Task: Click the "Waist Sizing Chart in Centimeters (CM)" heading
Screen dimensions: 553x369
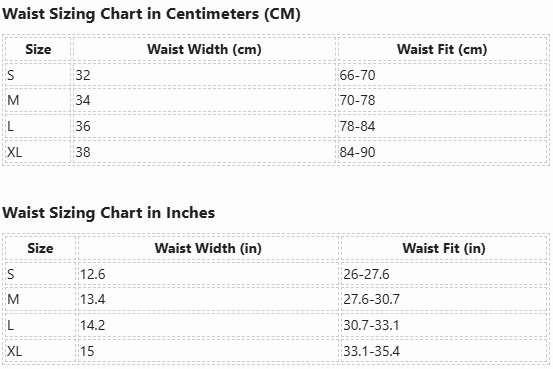Action: coord(151,14)
